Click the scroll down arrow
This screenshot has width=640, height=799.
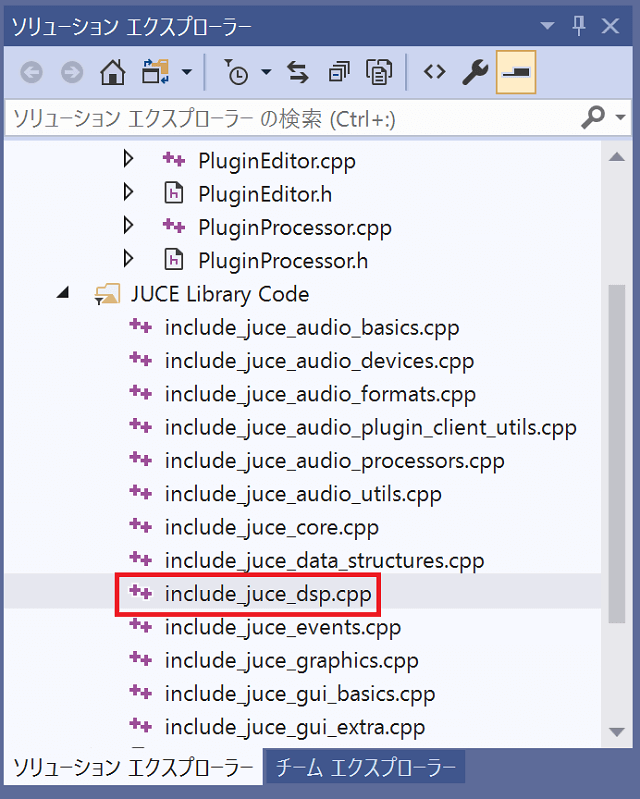[617, 732]
